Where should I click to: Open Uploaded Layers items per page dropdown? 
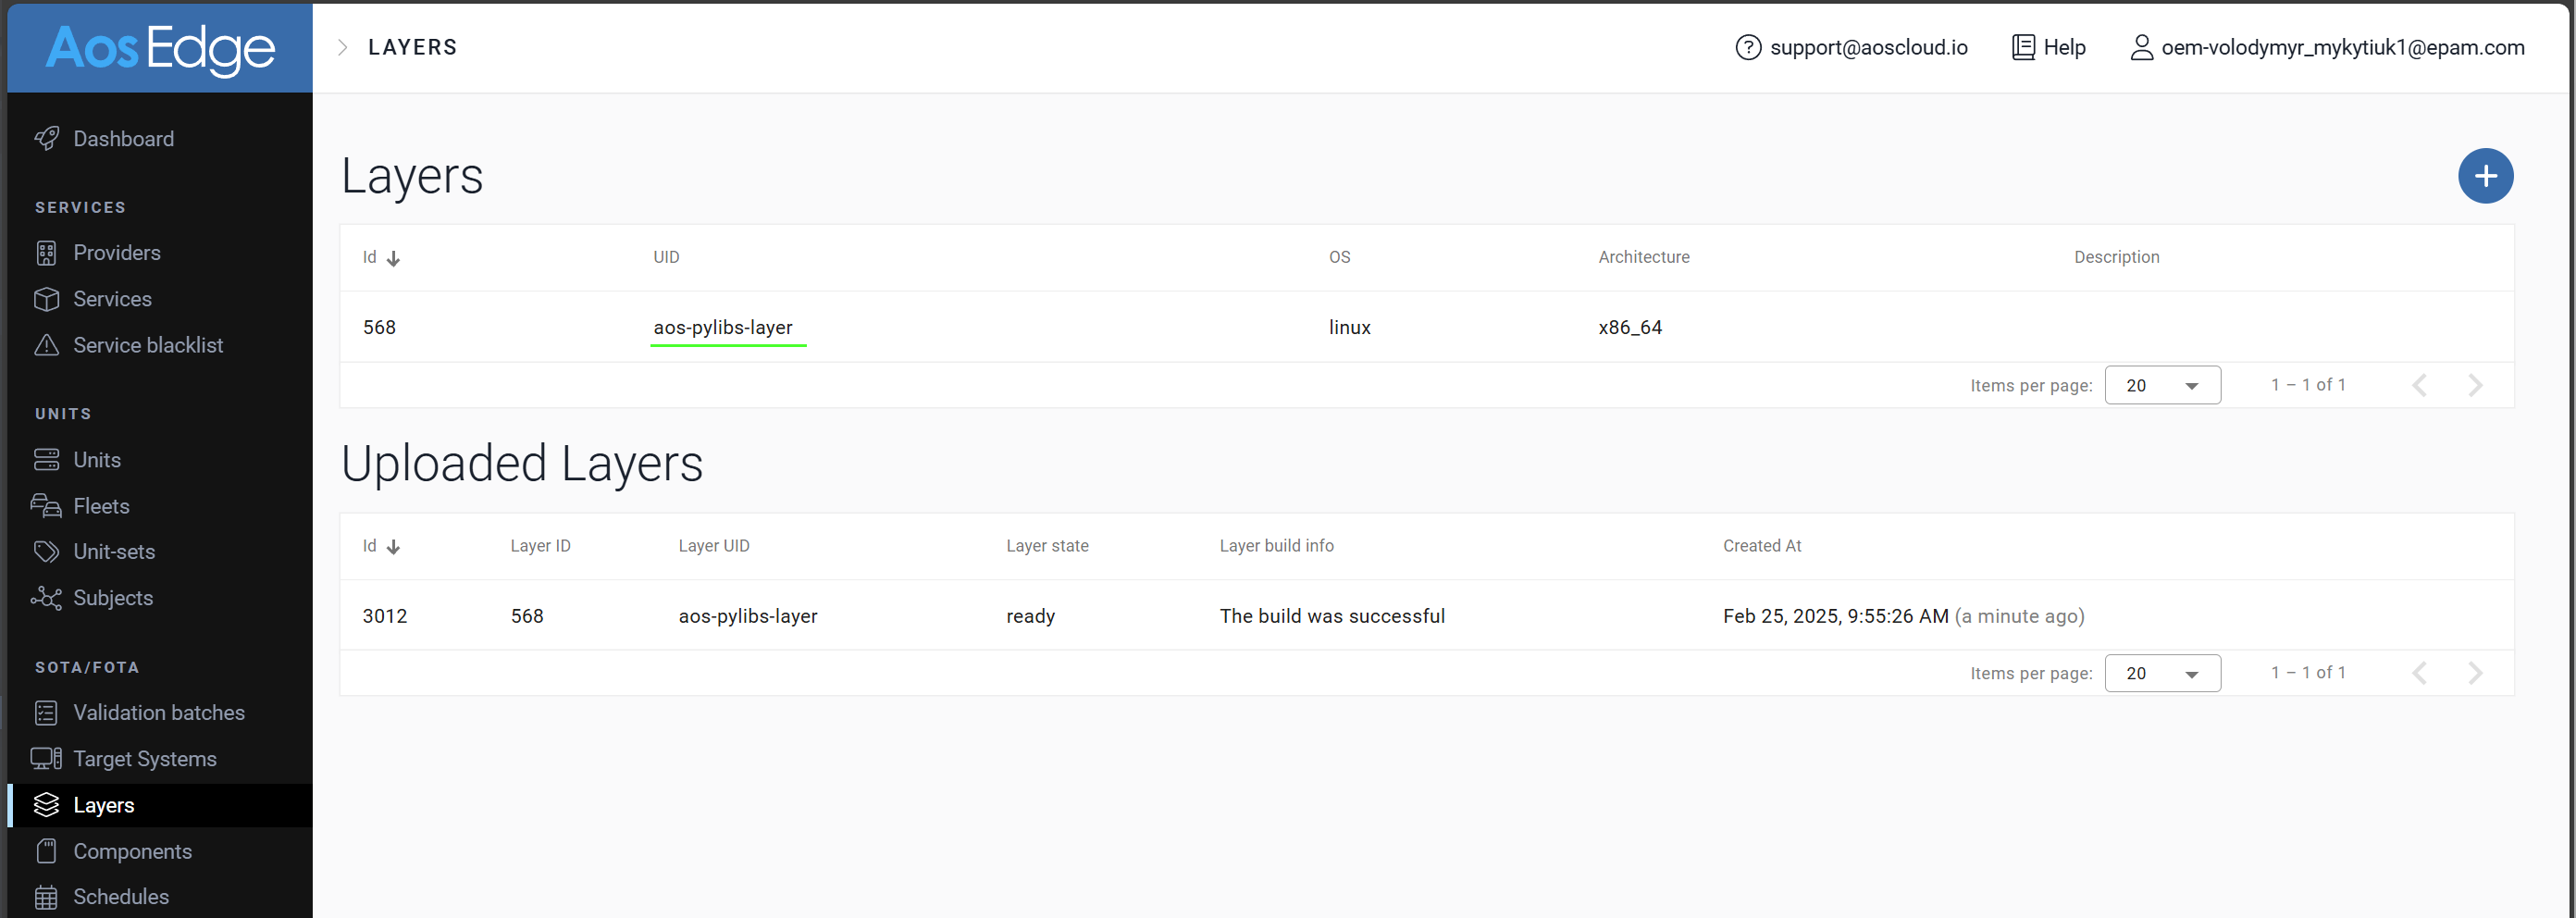[2162, 673]
